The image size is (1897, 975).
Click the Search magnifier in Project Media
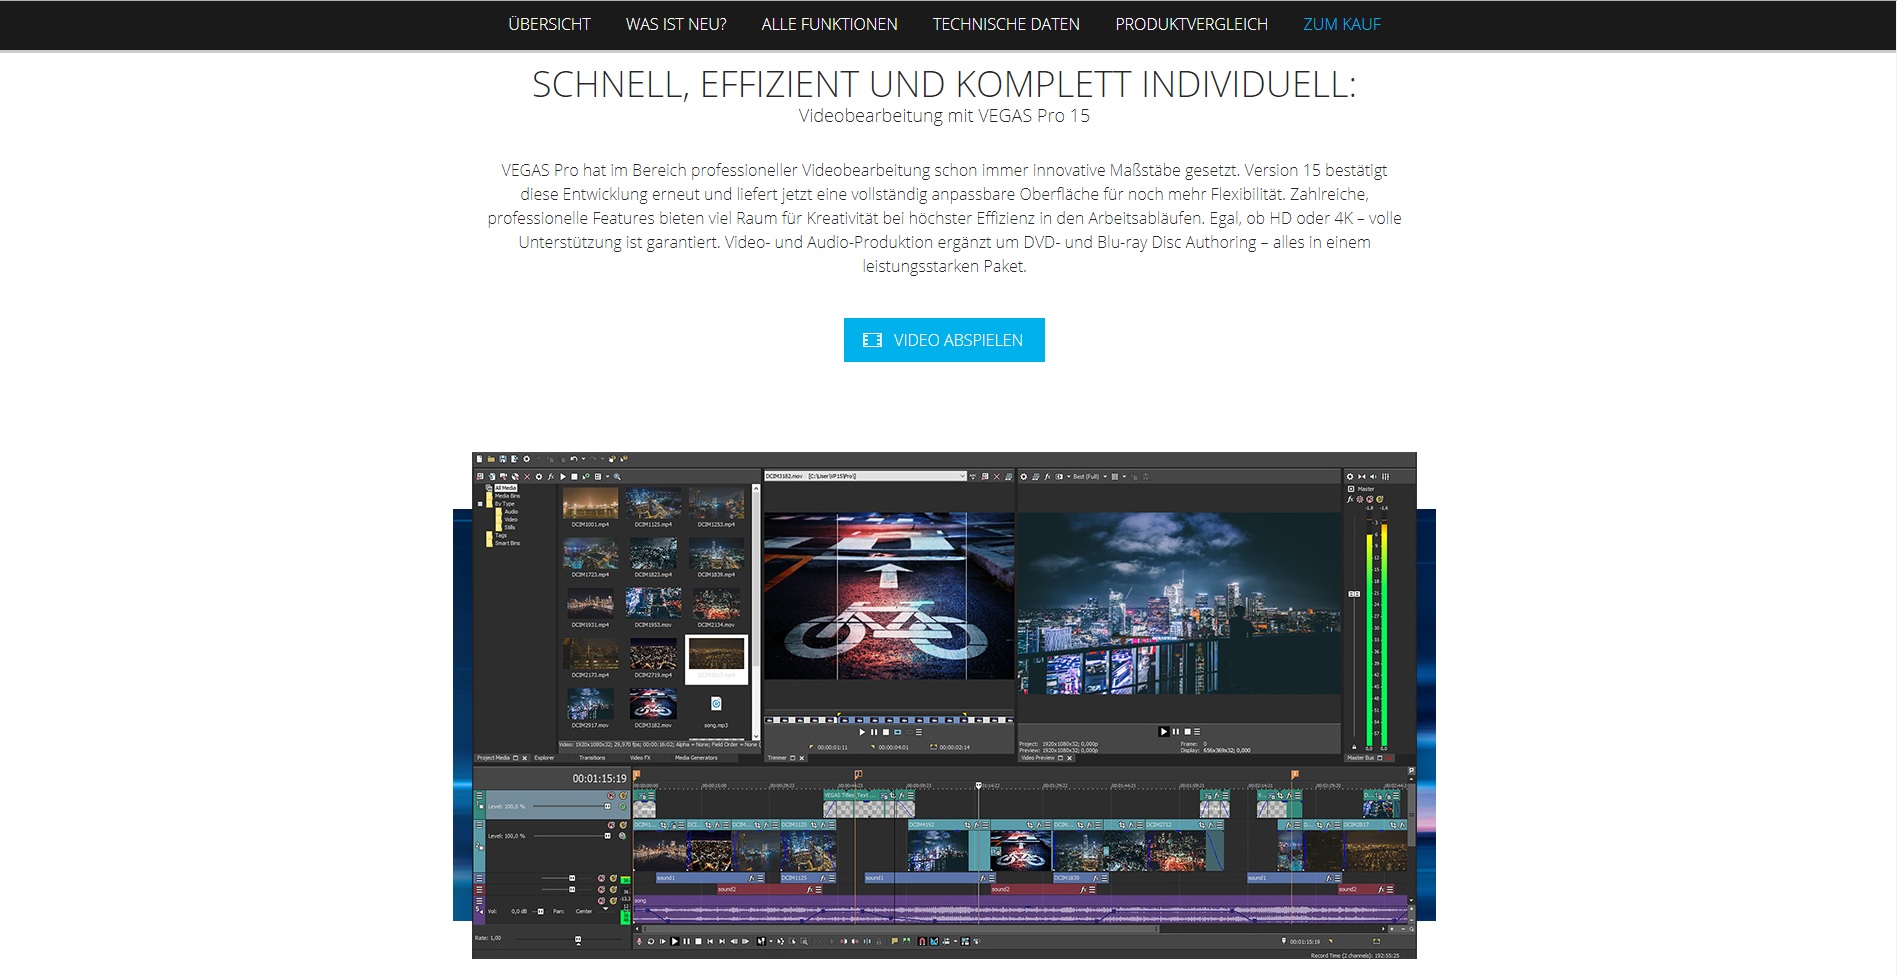coord(617,477)
